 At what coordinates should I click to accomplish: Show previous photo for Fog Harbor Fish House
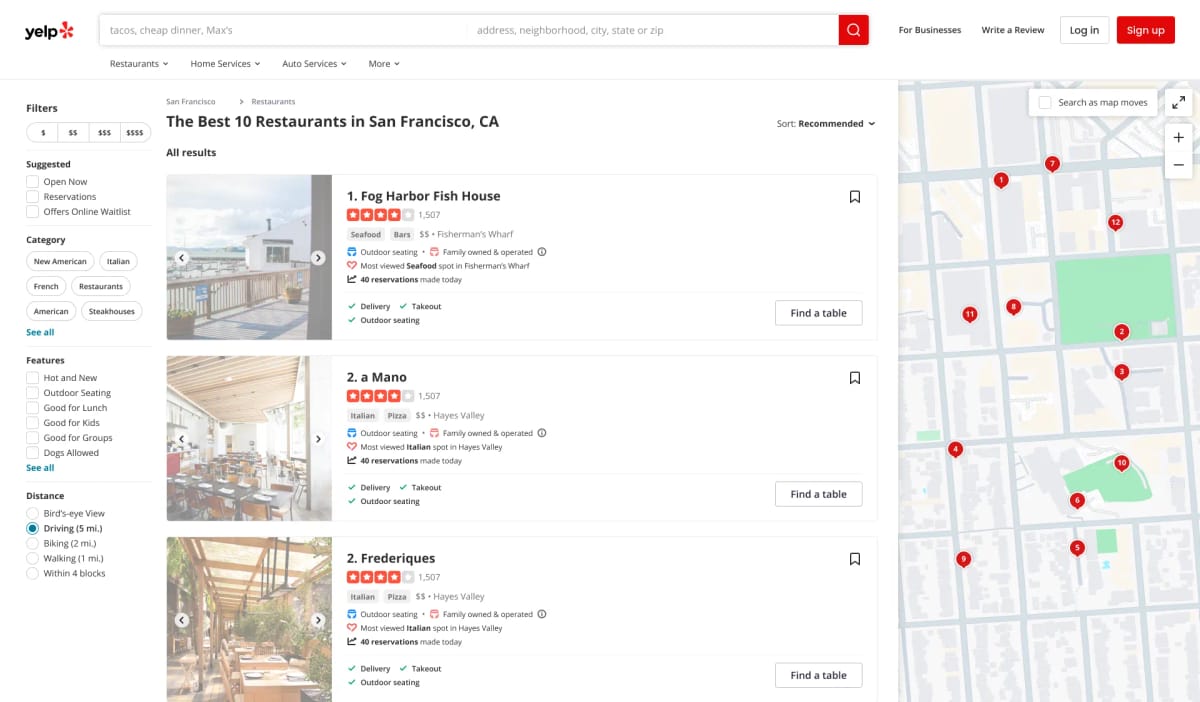pos(181,258)
